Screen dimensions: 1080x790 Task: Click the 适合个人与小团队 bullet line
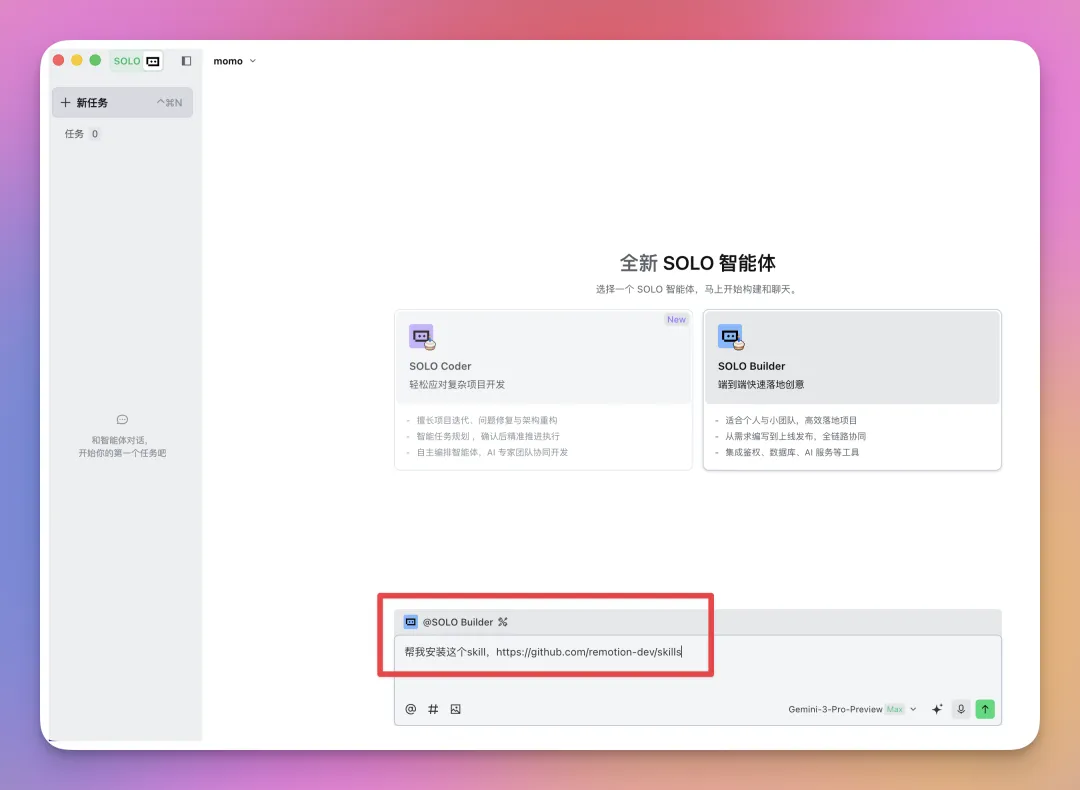point(791,420)
